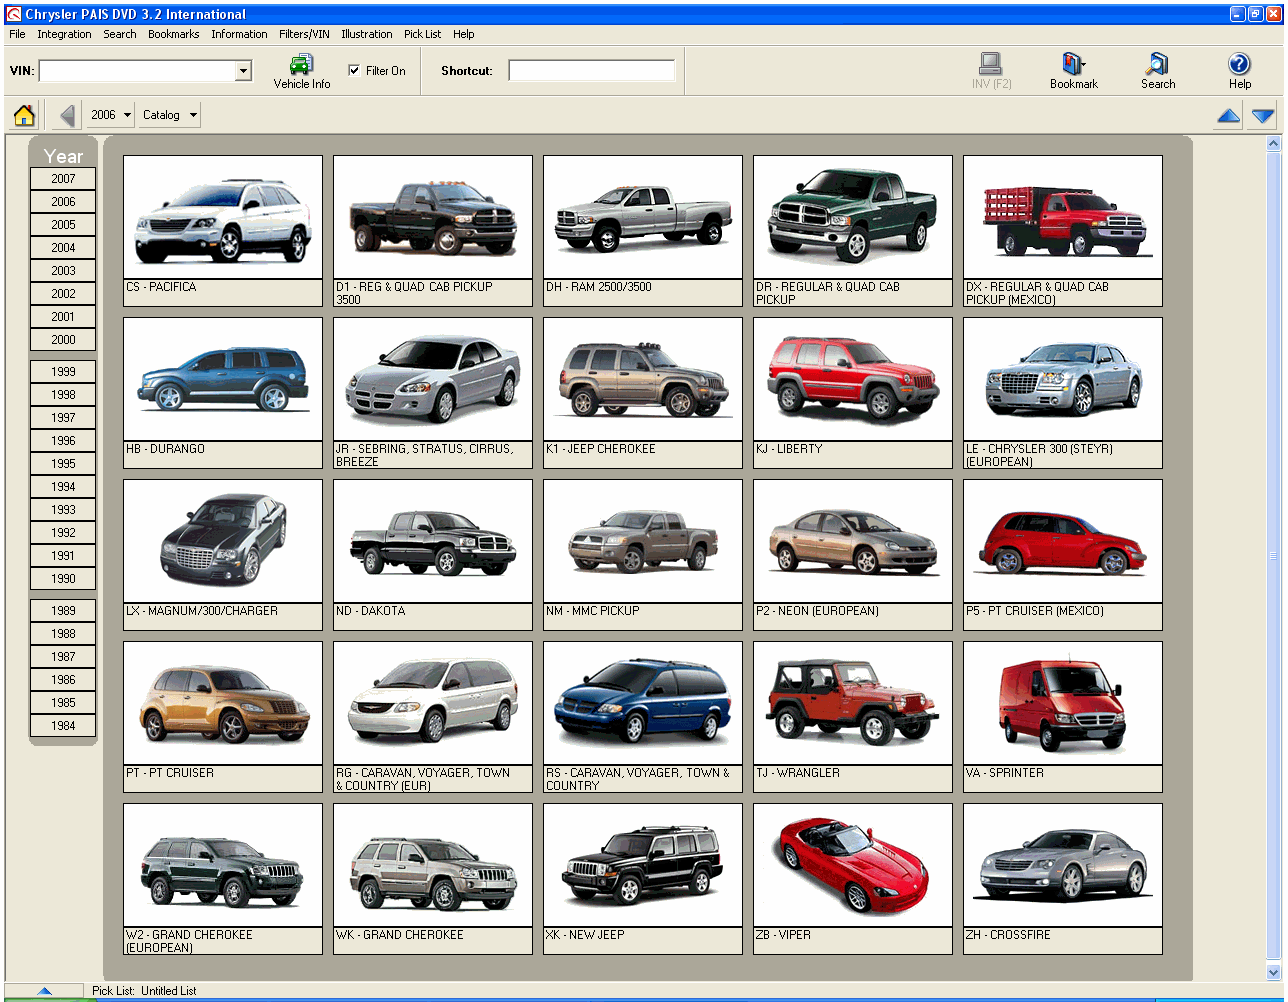Expand the Pick List panel arrow

[44, 991]
